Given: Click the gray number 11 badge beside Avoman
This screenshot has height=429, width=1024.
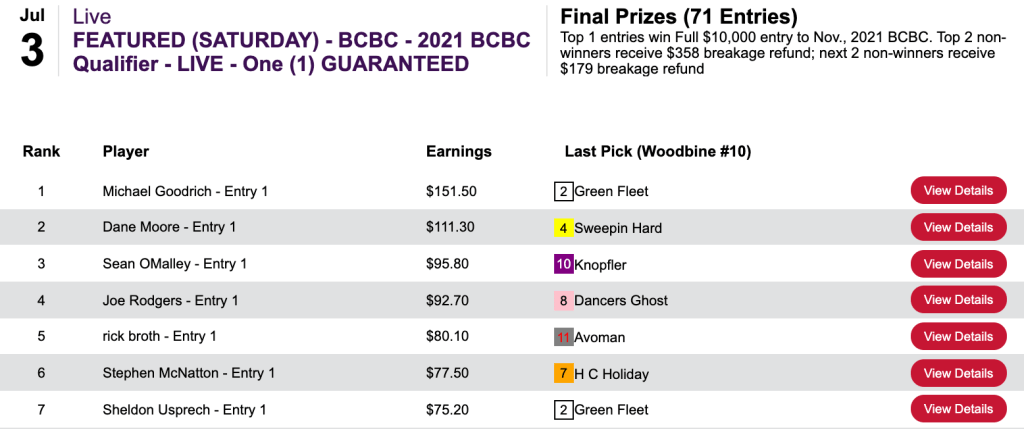Looking at the screenshot, I should [x=564, y=337].
